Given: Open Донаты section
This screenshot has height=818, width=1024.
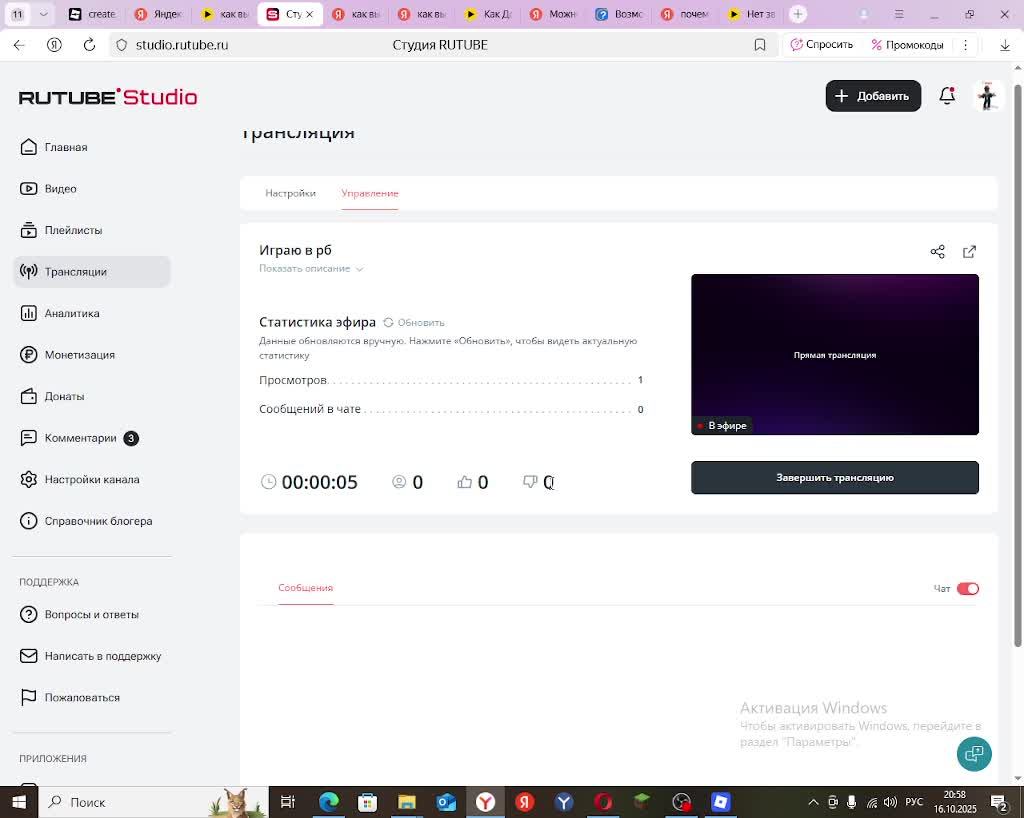Looking at the screenshot, I should (x=52, y=396).
